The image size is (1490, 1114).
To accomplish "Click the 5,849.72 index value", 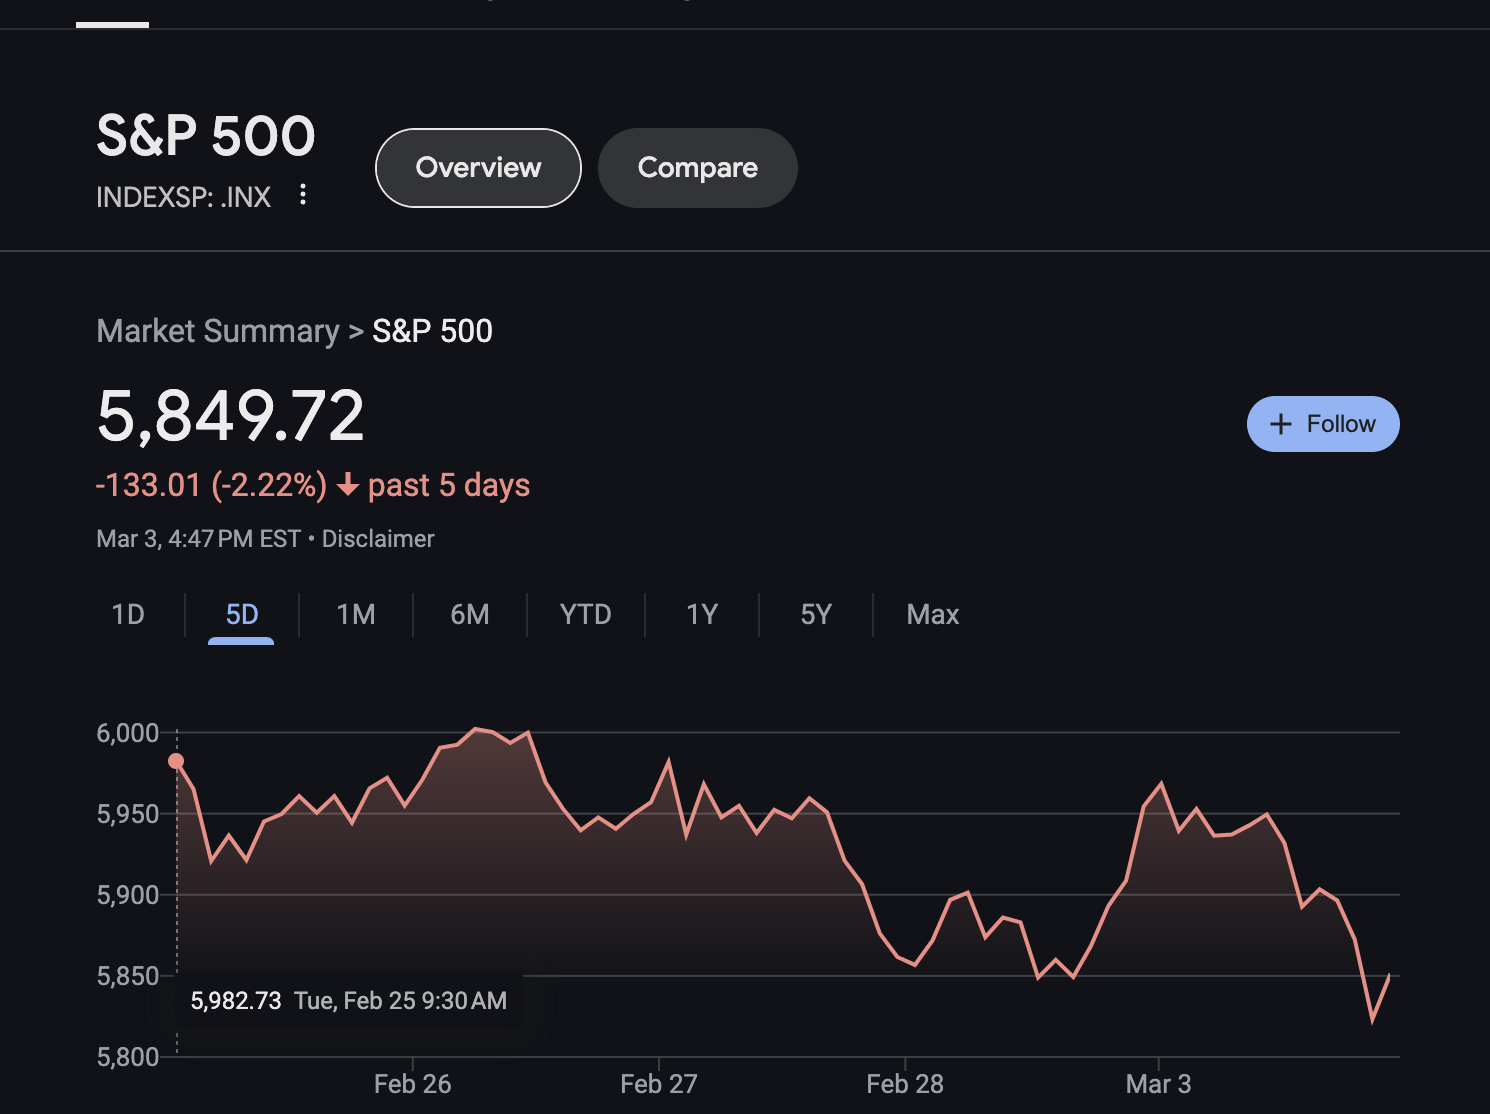I will coord(231,416).
